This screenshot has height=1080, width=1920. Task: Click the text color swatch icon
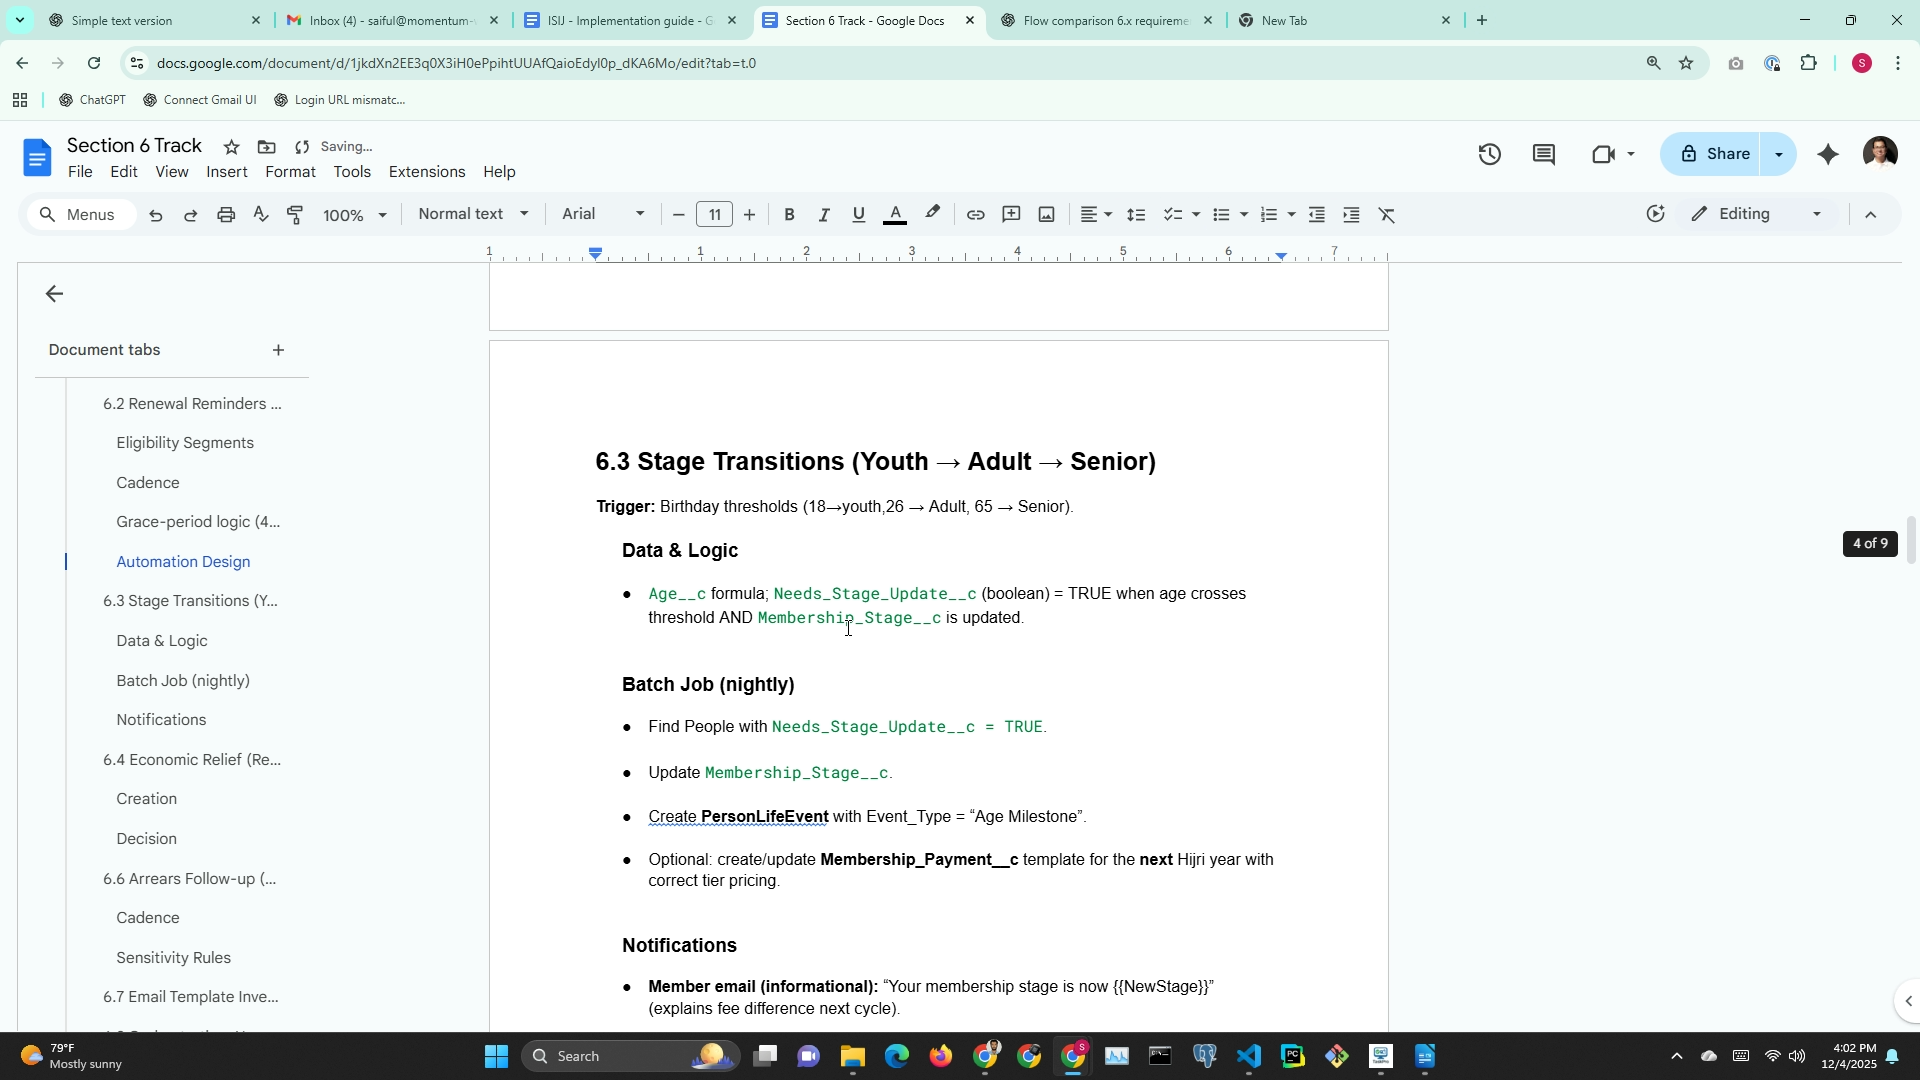(895, 215)
